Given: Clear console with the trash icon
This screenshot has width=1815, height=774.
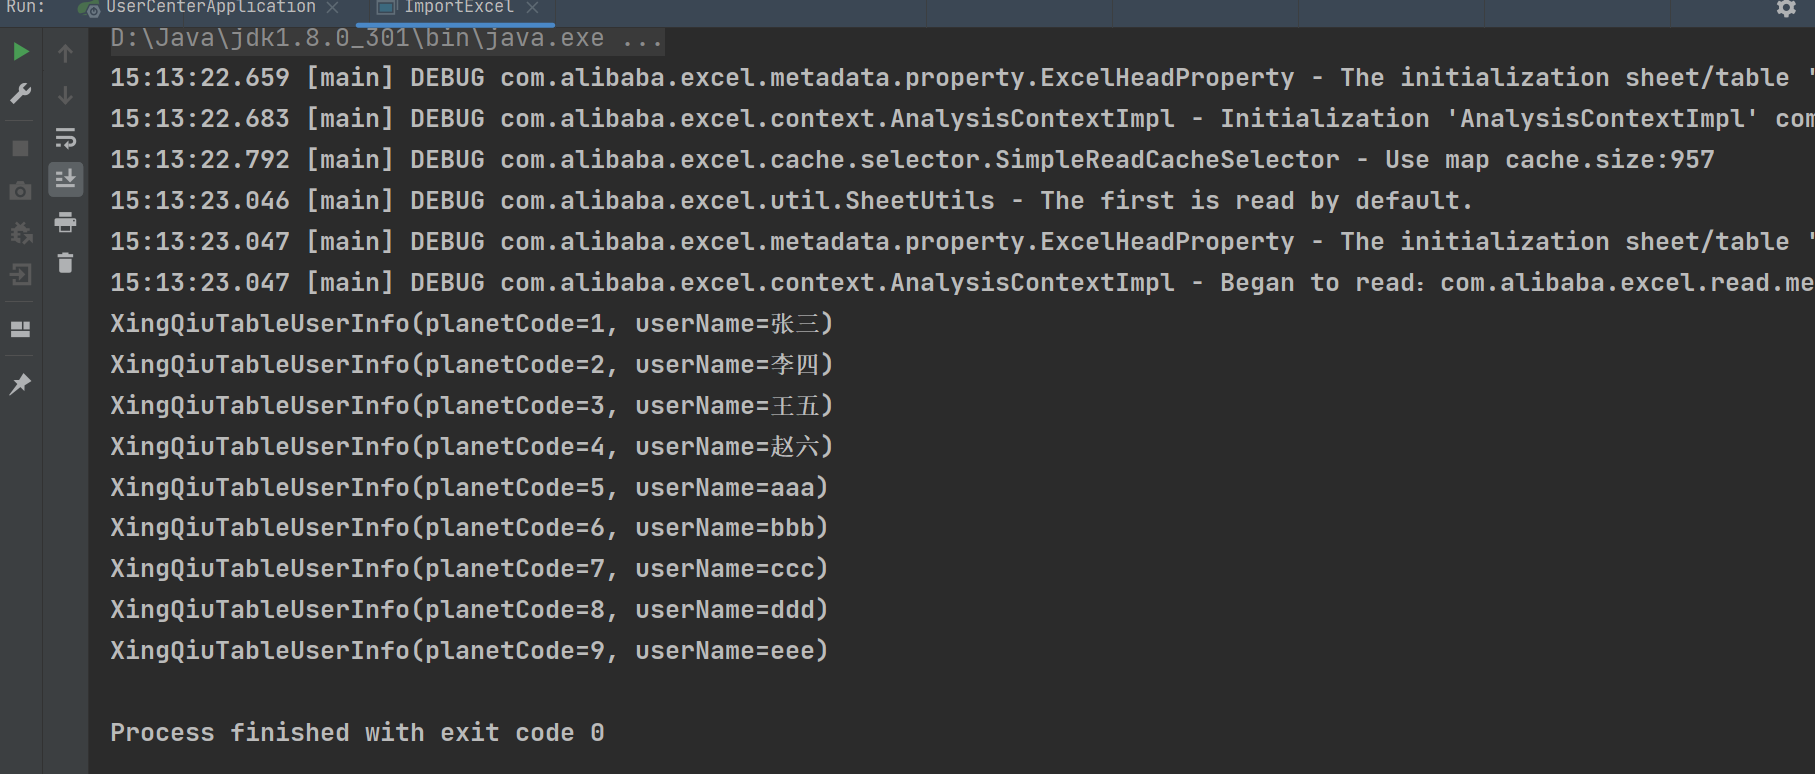Looking at the screenshot, I should (65, 263).
